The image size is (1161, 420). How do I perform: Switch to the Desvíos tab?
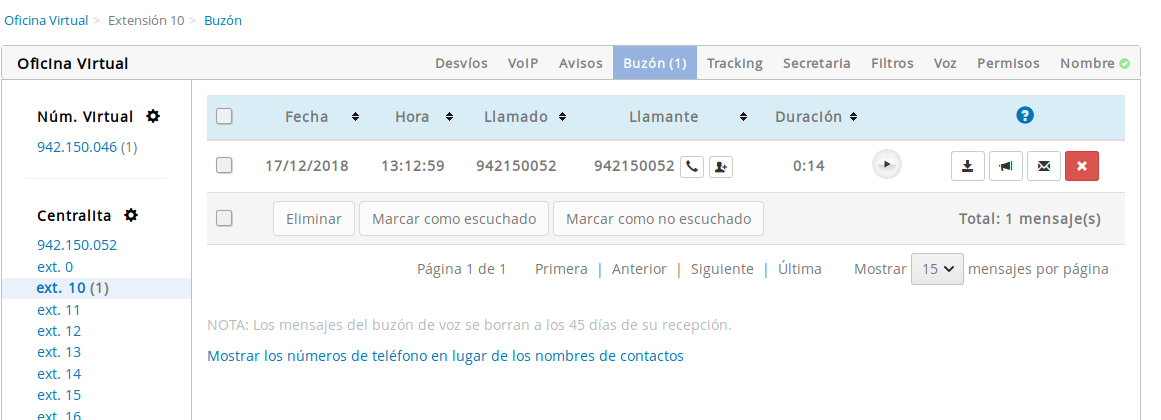coord(461,63)
